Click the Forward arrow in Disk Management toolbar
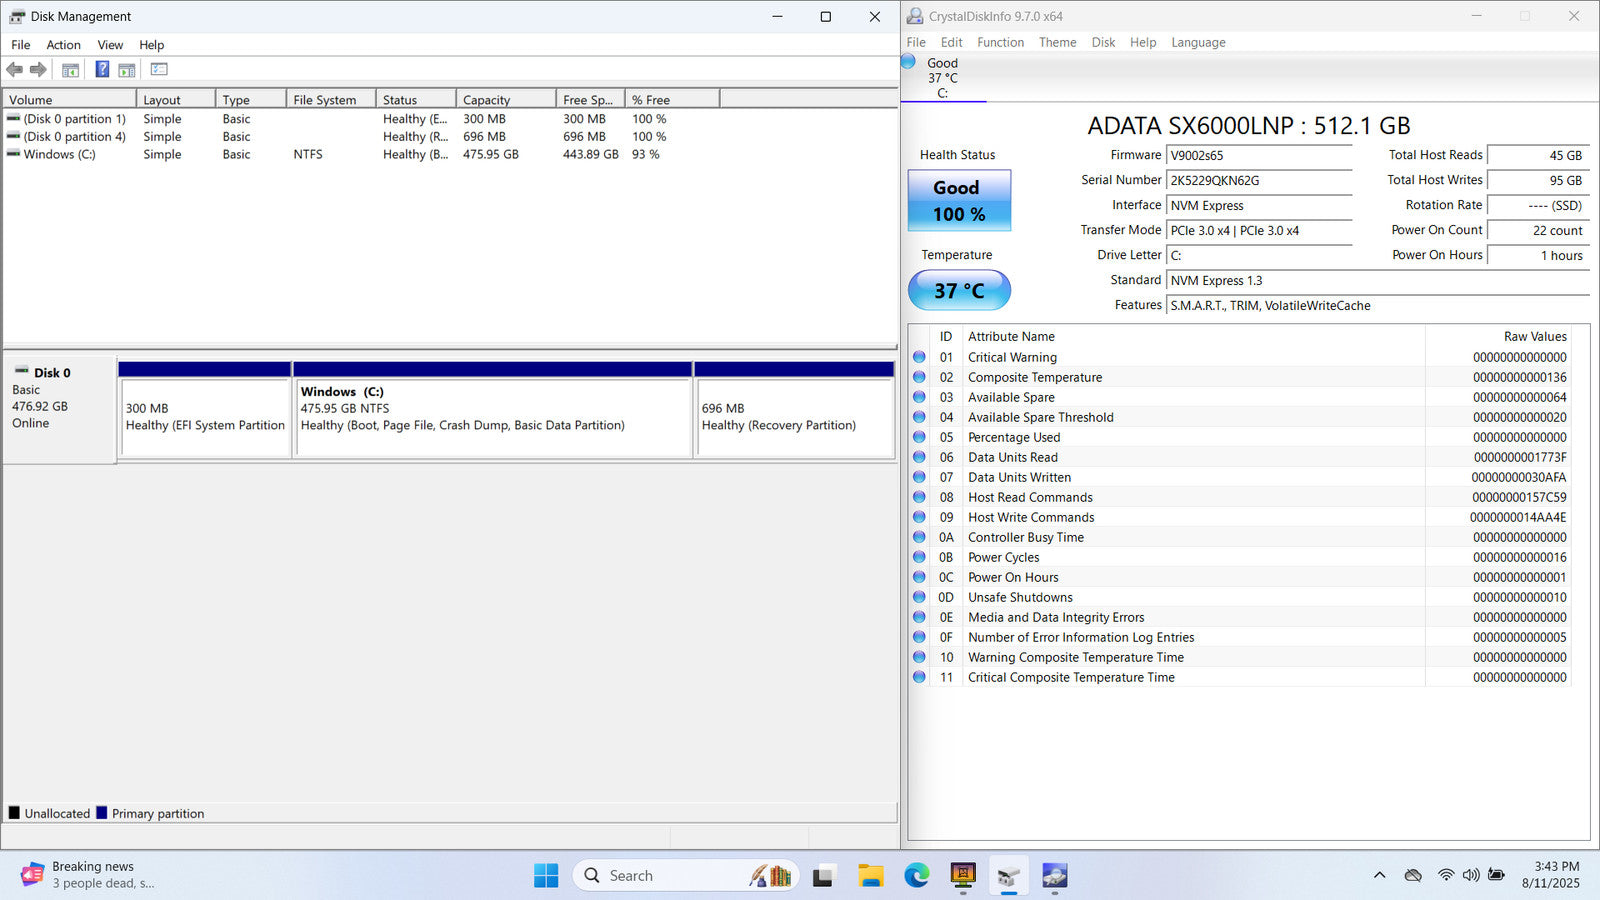 (x=38, y=70)
